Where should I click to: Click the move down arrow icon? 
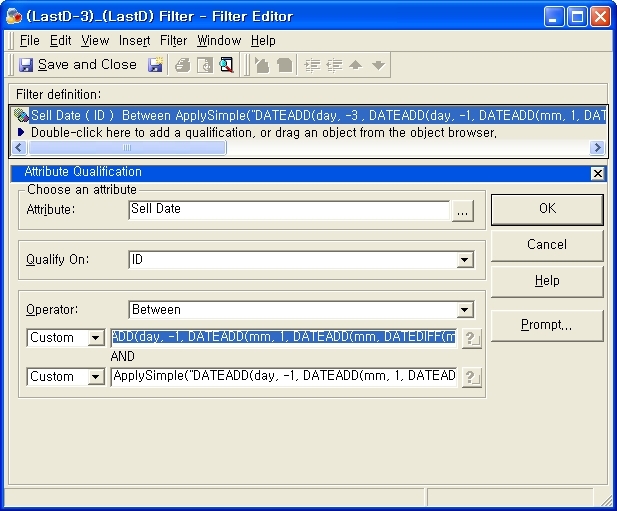377,65
